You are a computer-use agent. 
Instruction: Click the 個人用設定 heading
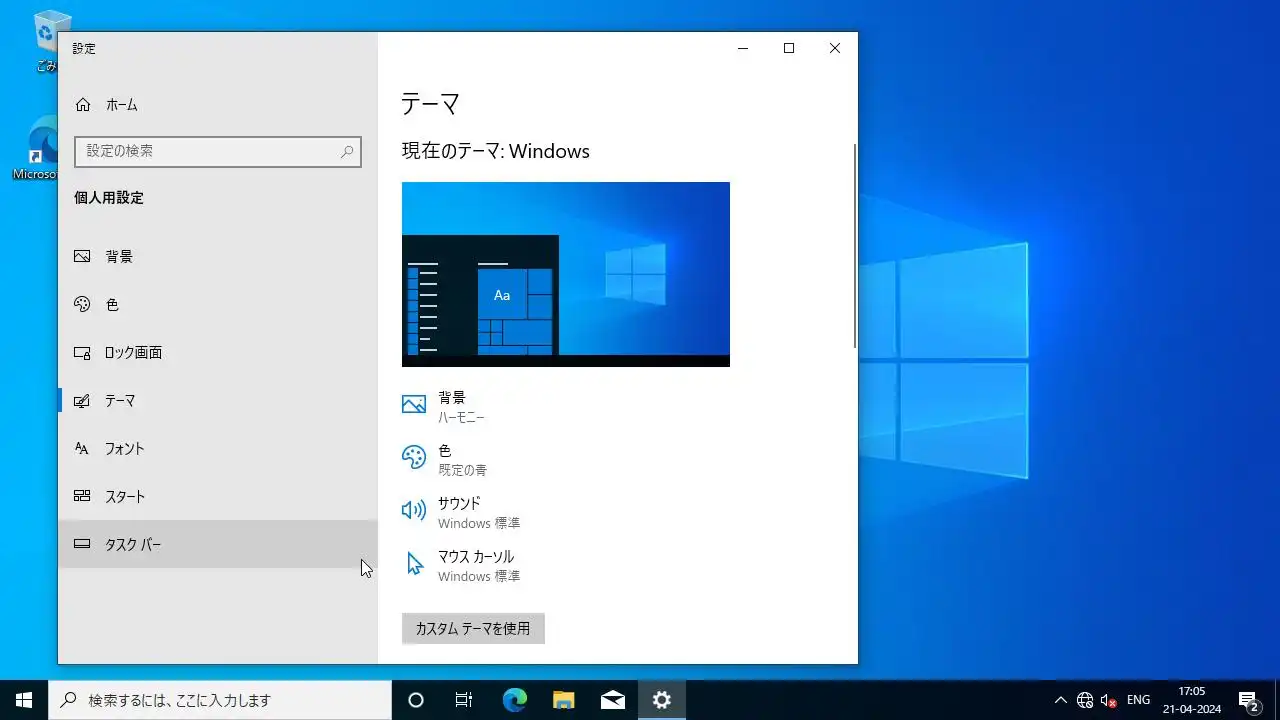tap(109, 198)
